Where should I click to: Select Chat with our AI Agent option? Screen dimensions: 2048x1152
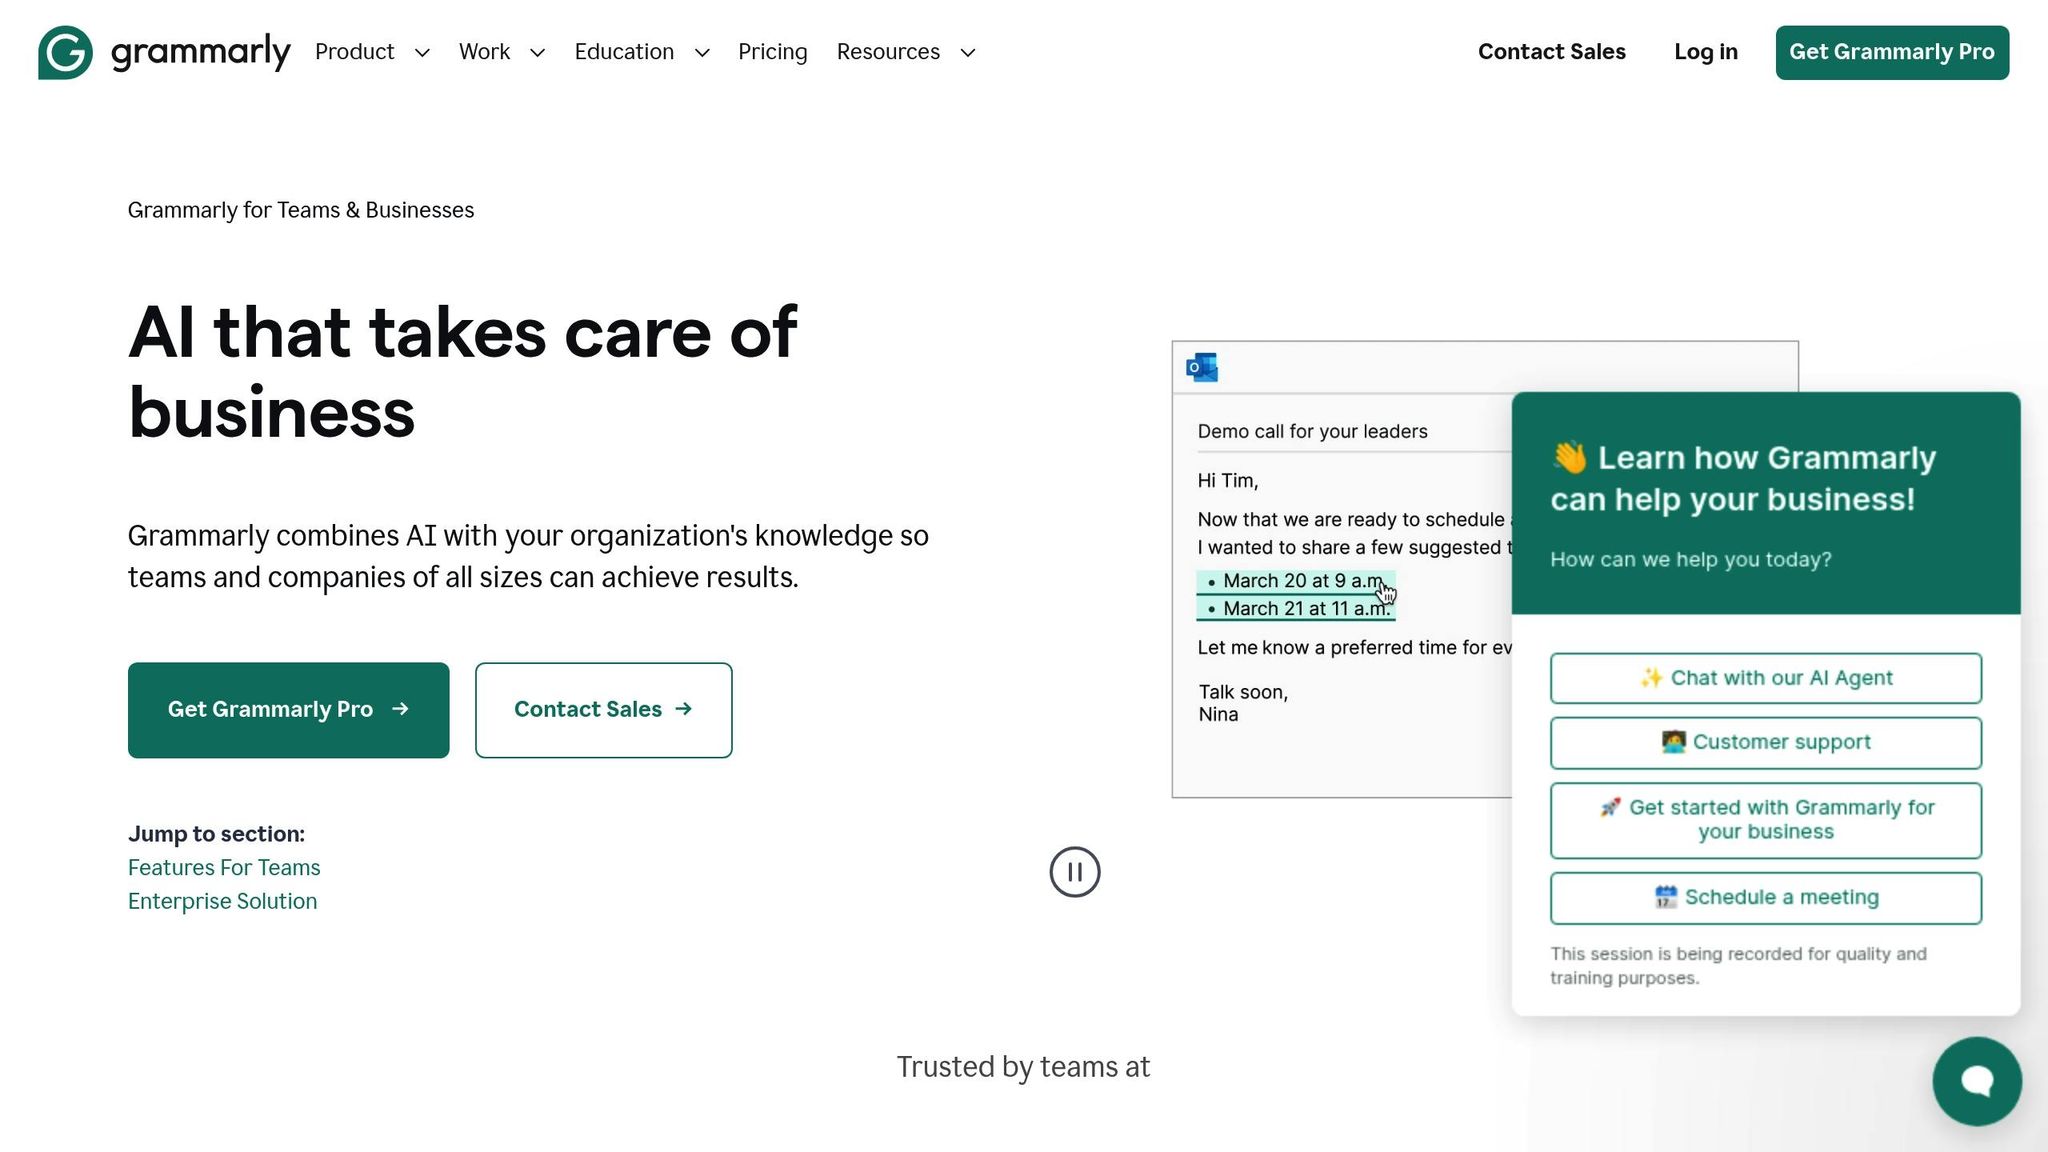1765,678
